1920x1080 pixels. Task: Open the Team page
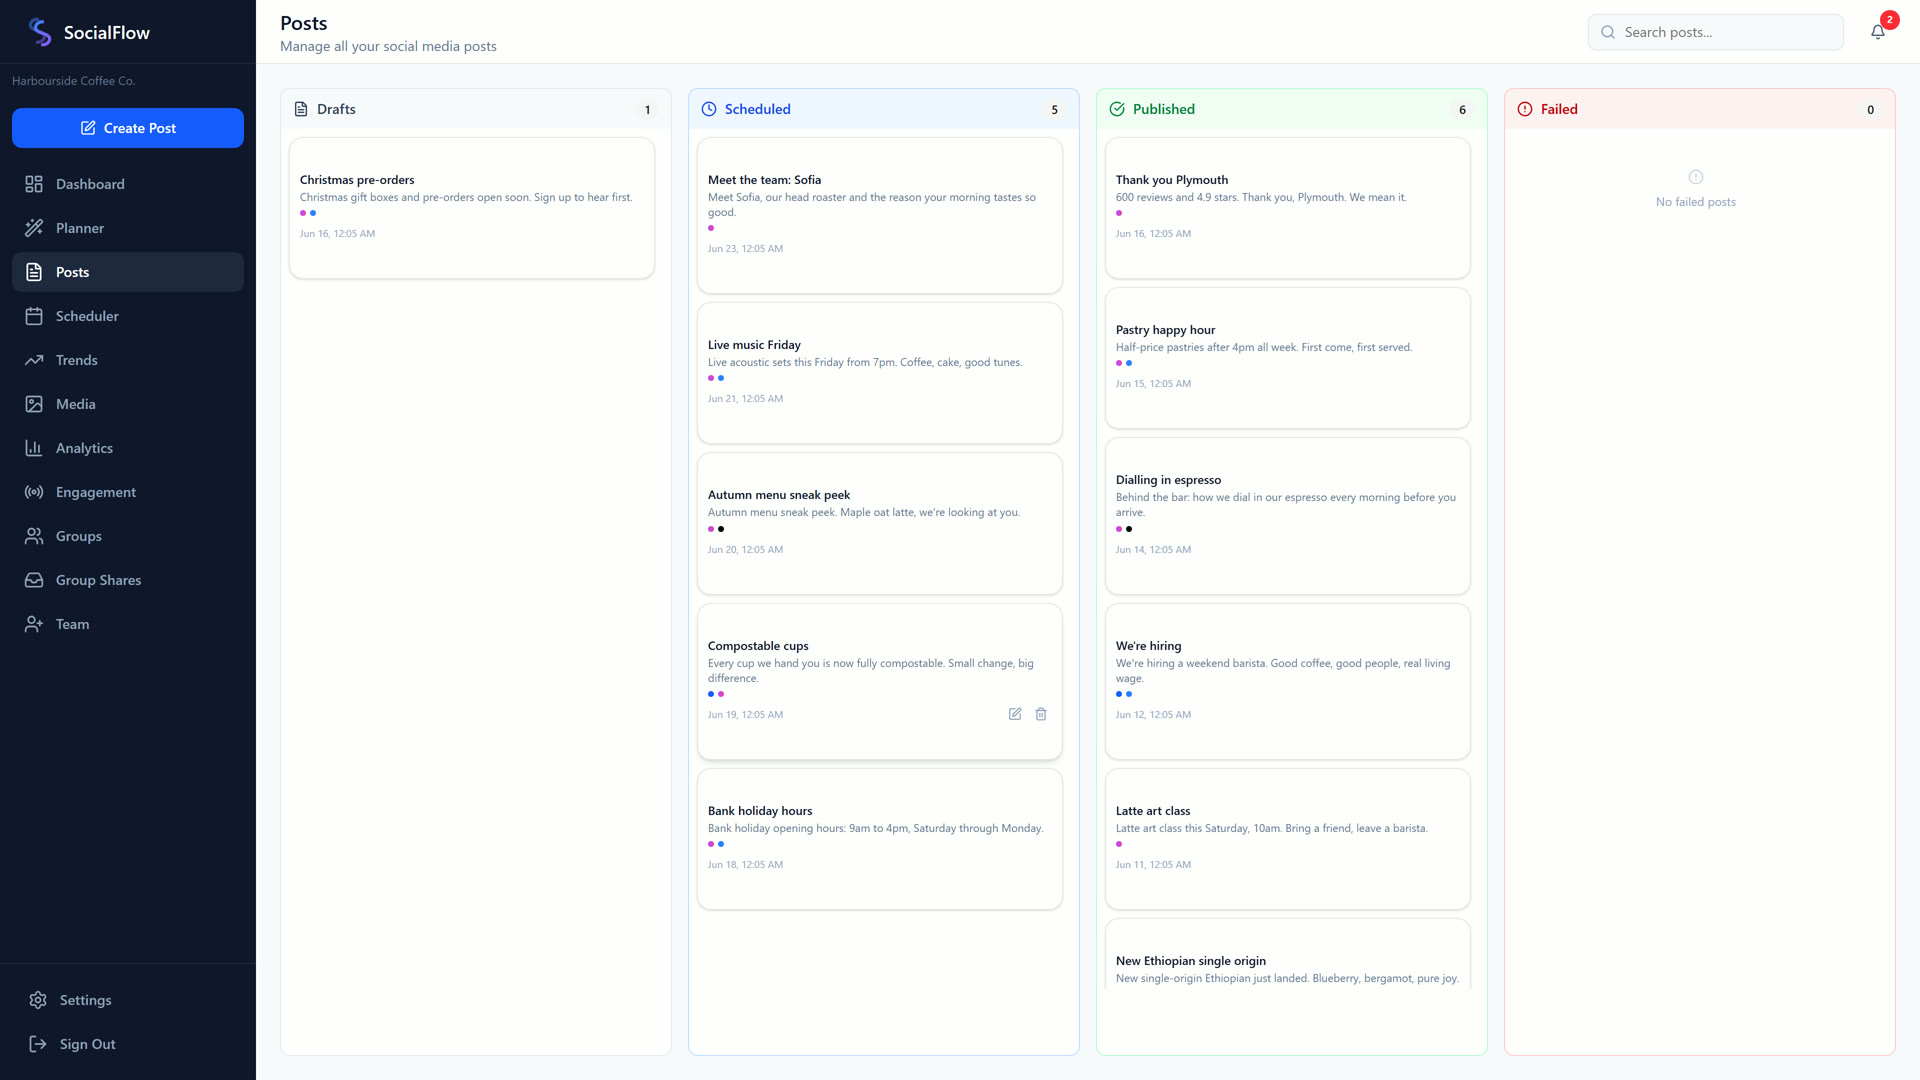click(128, 624)
